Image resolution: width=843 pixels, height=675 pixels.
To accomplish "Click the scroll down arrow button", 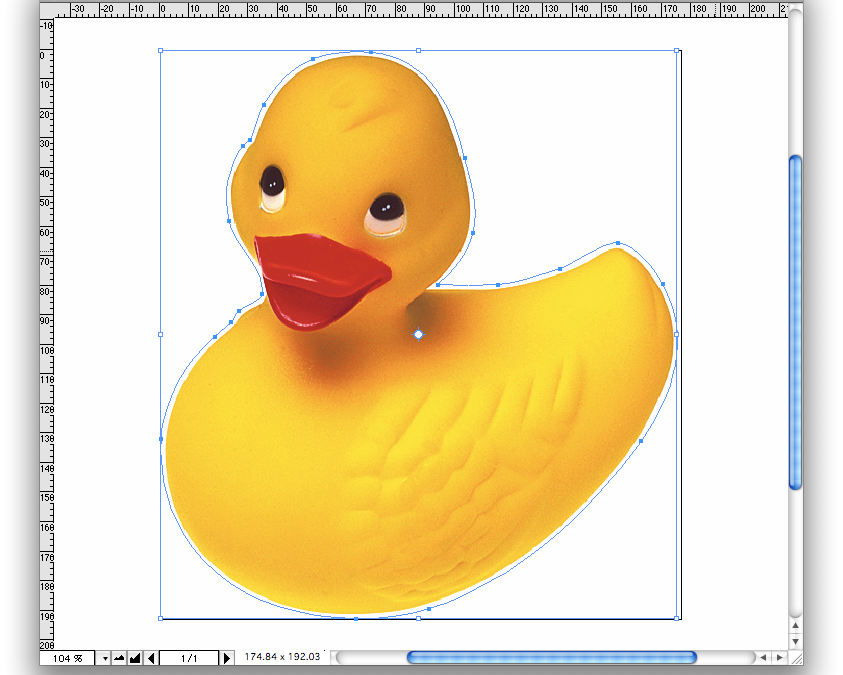I will tap(795, 640).
